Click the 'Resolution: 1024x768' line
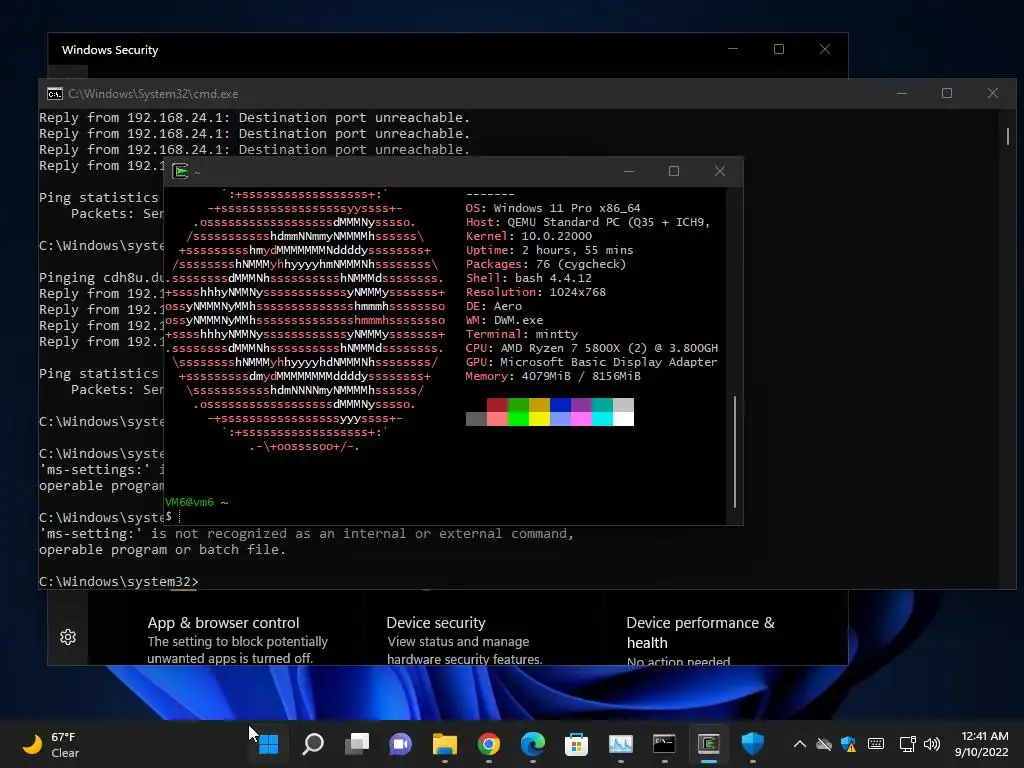The image size is (1024, 768). (536, 292)
